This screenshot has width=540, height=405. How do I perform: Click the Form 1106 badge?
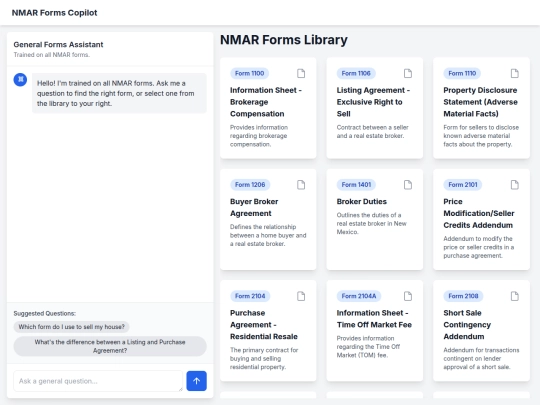coord(356,73)
